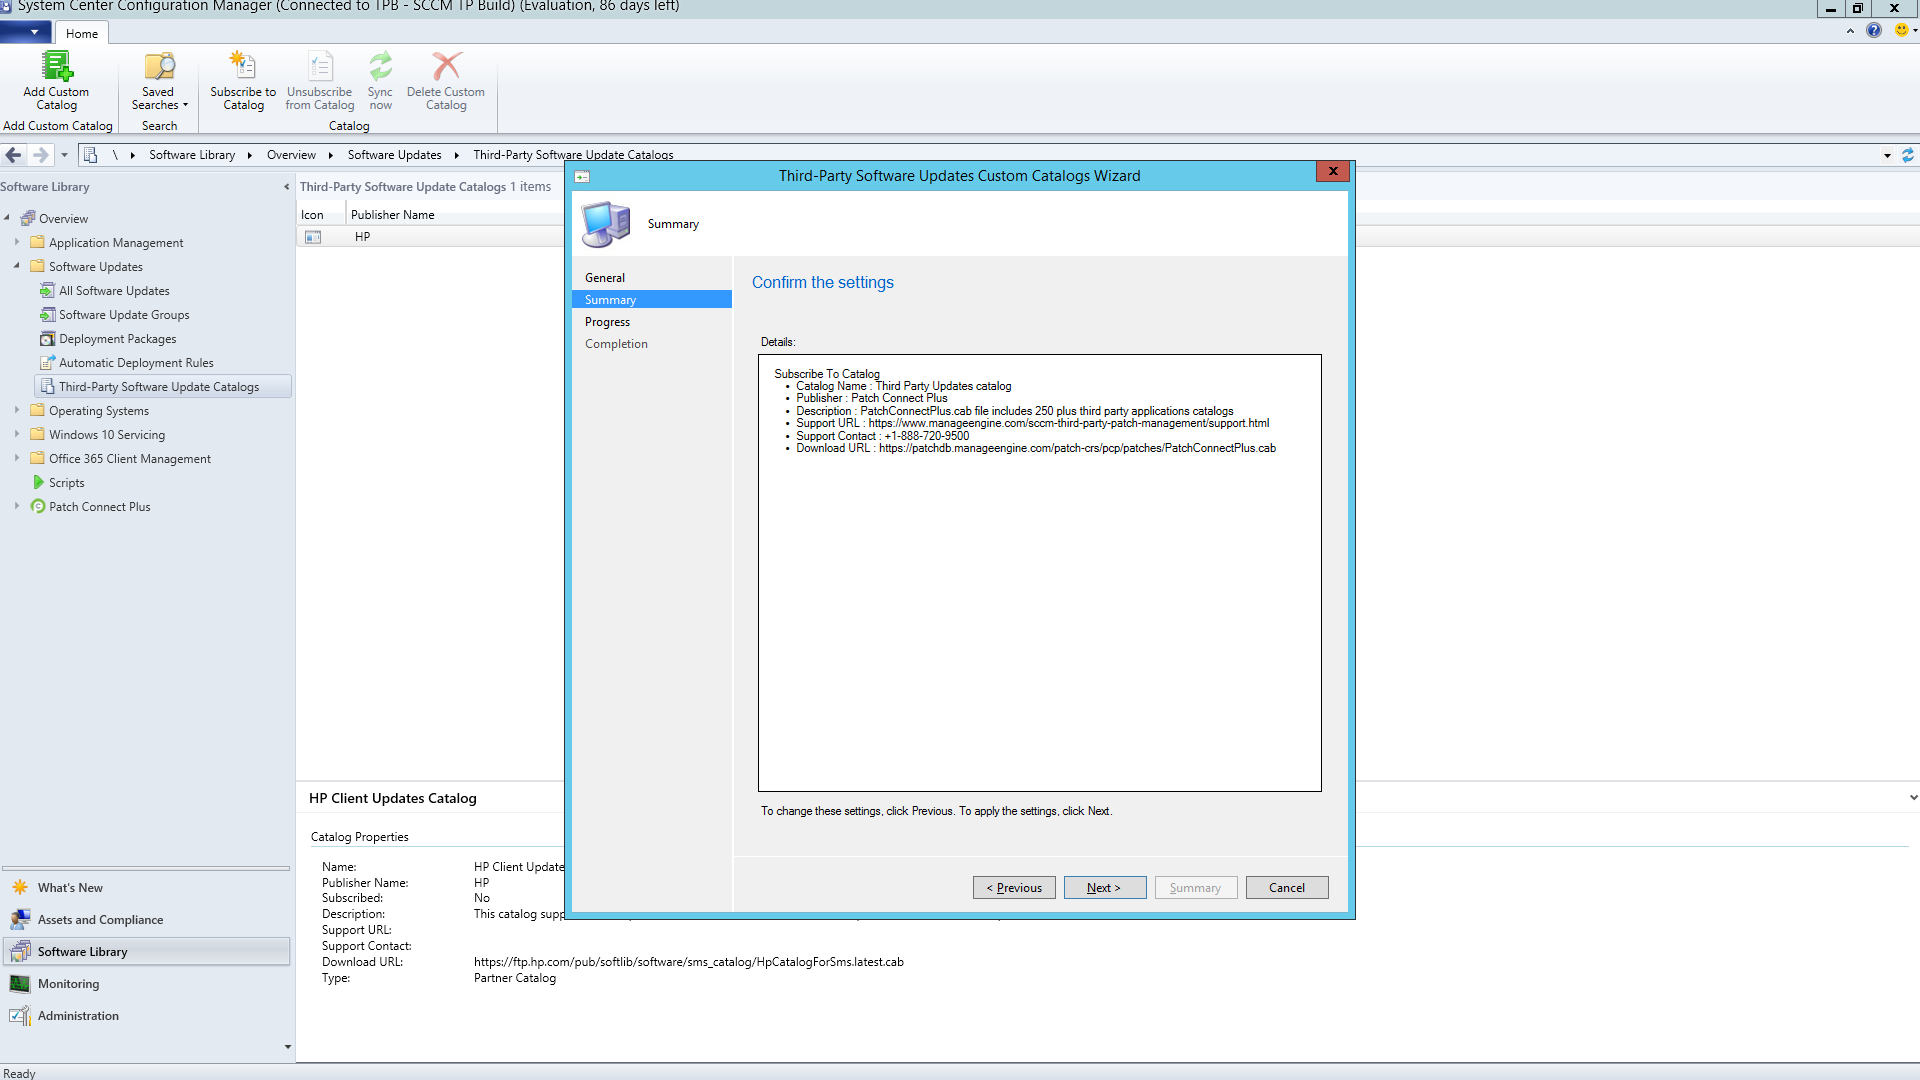Viewport: 1920px width, 1080px height.
Task: Click the Sync now icon
Action: point(380,68)
